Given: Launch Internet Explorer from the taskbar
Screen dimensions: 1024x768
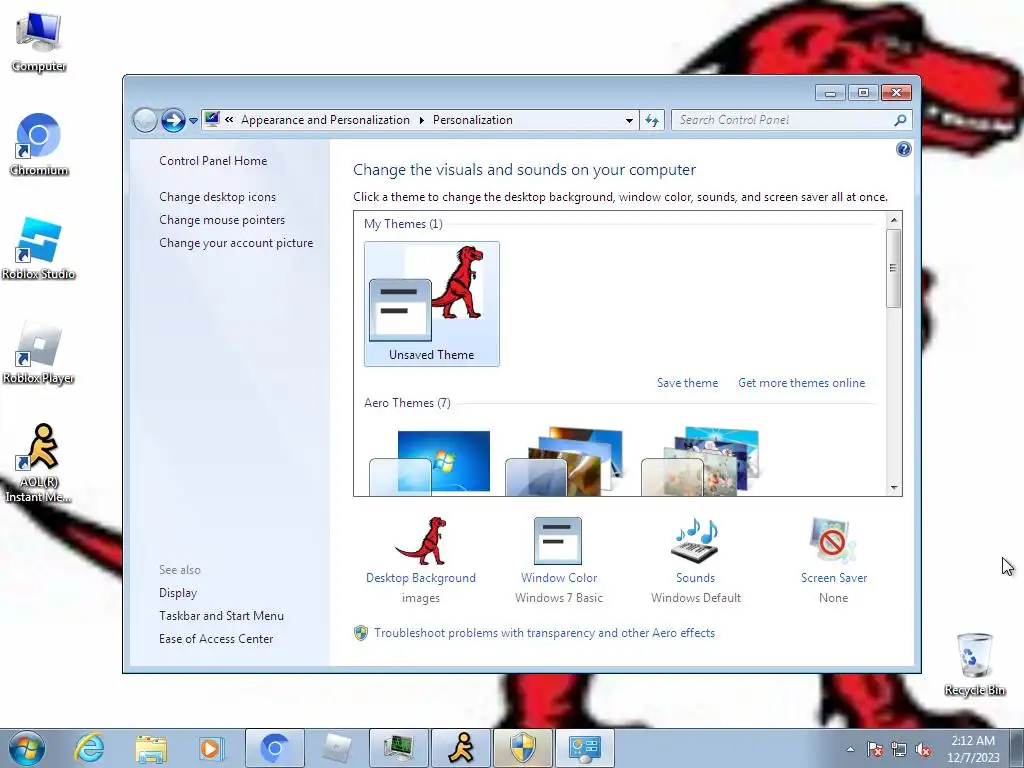Looking at the screenshot, I should coord(89,748).
